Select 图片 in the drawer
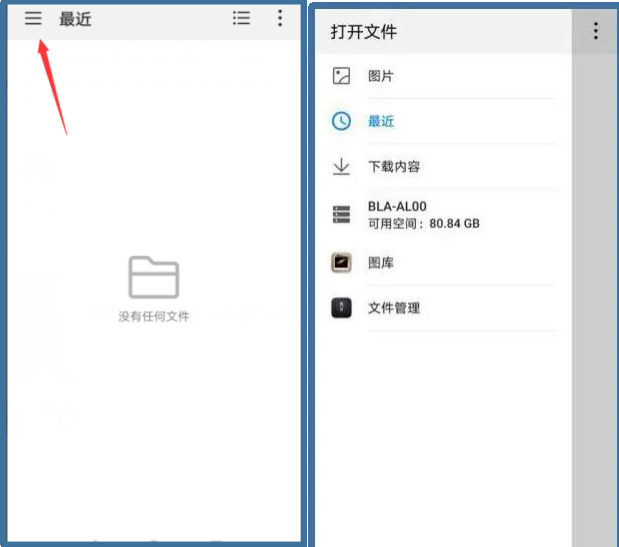 click(442, 76)
